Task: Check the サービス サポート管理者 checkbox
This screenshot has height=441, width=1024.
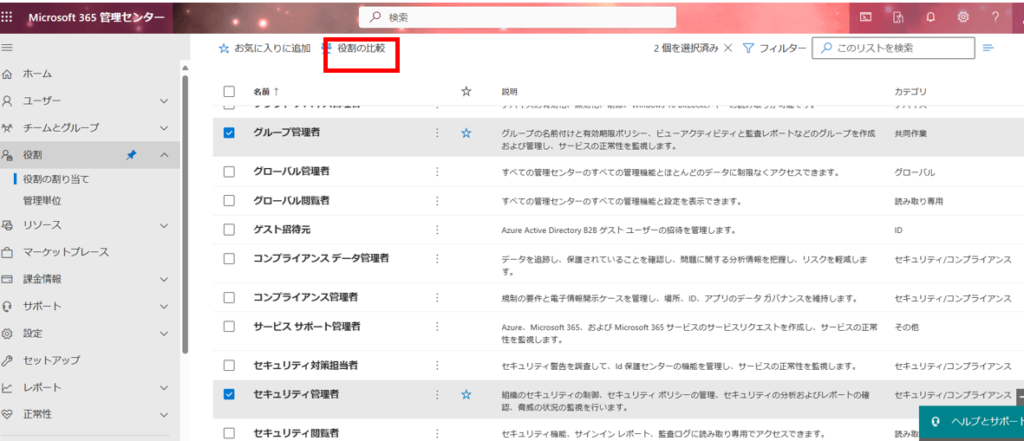Action: (229, 326)
